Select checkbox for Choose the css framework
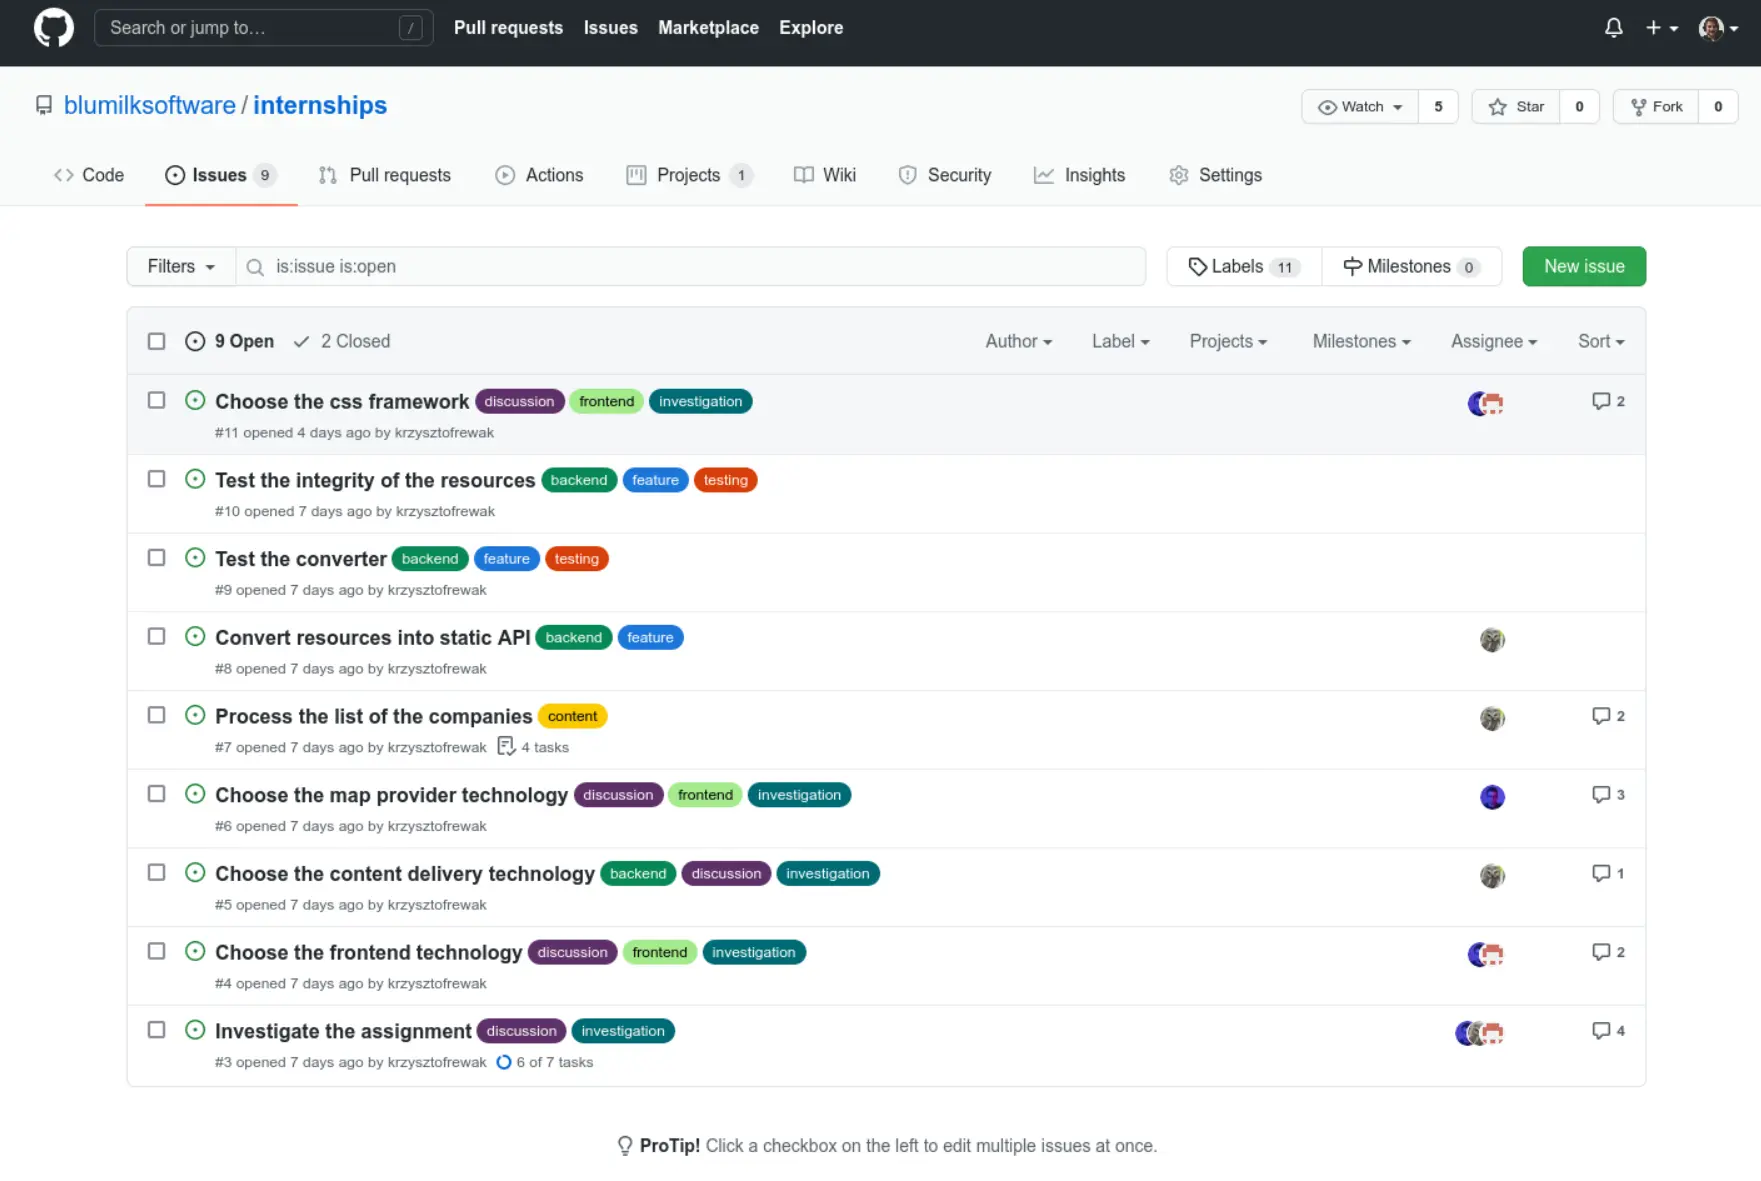1761x1181 pixels. point(156,401)
